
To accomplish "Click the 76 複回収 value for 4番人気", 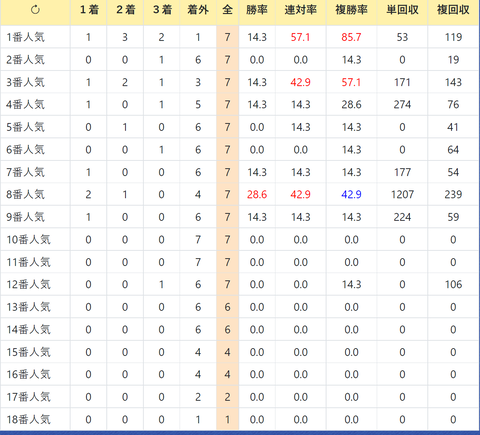I will point(453,105).
